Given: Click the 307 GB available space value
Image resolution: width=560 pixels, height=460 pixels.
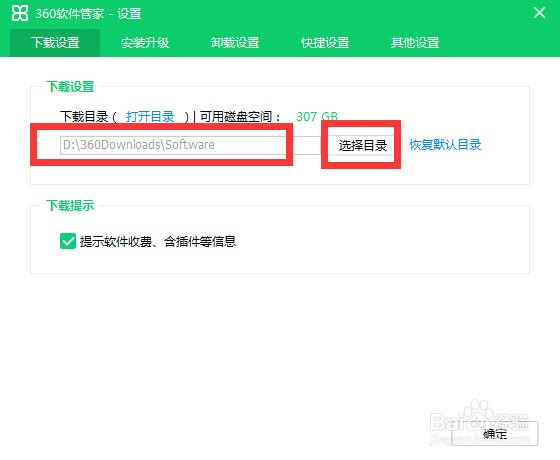Looking at the screenshot, I should tap(317, 116).
